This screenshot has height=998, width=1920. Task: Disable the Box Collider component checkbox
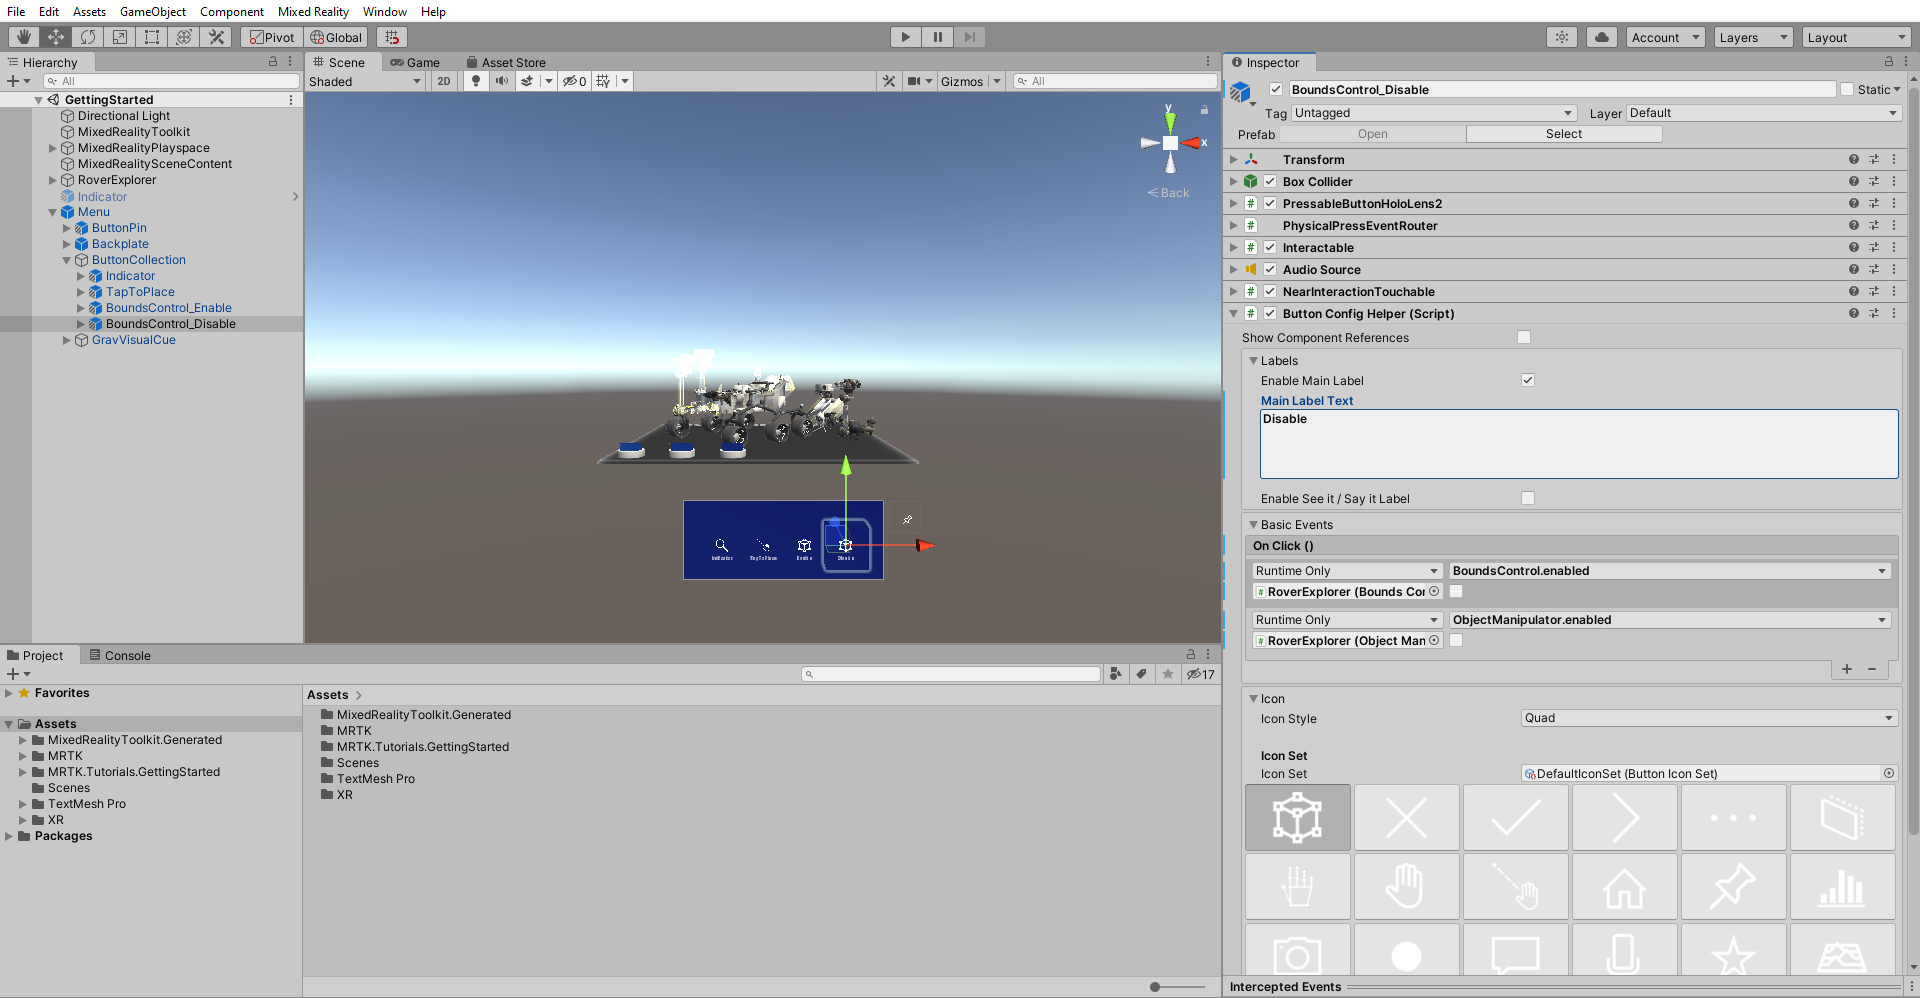click(x=1271, y=181)
